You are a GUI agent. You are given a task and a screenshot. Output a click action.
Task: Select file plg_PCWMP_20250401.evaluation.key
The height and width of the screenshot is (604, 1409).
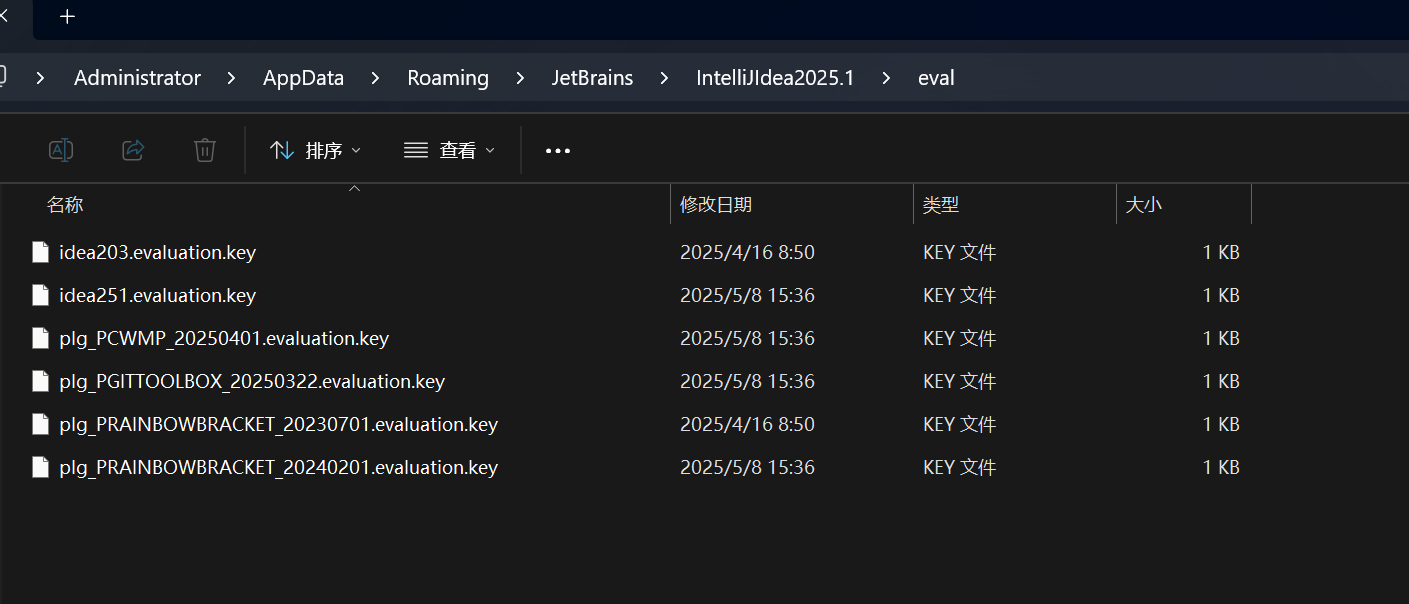(x=224, y=339)
